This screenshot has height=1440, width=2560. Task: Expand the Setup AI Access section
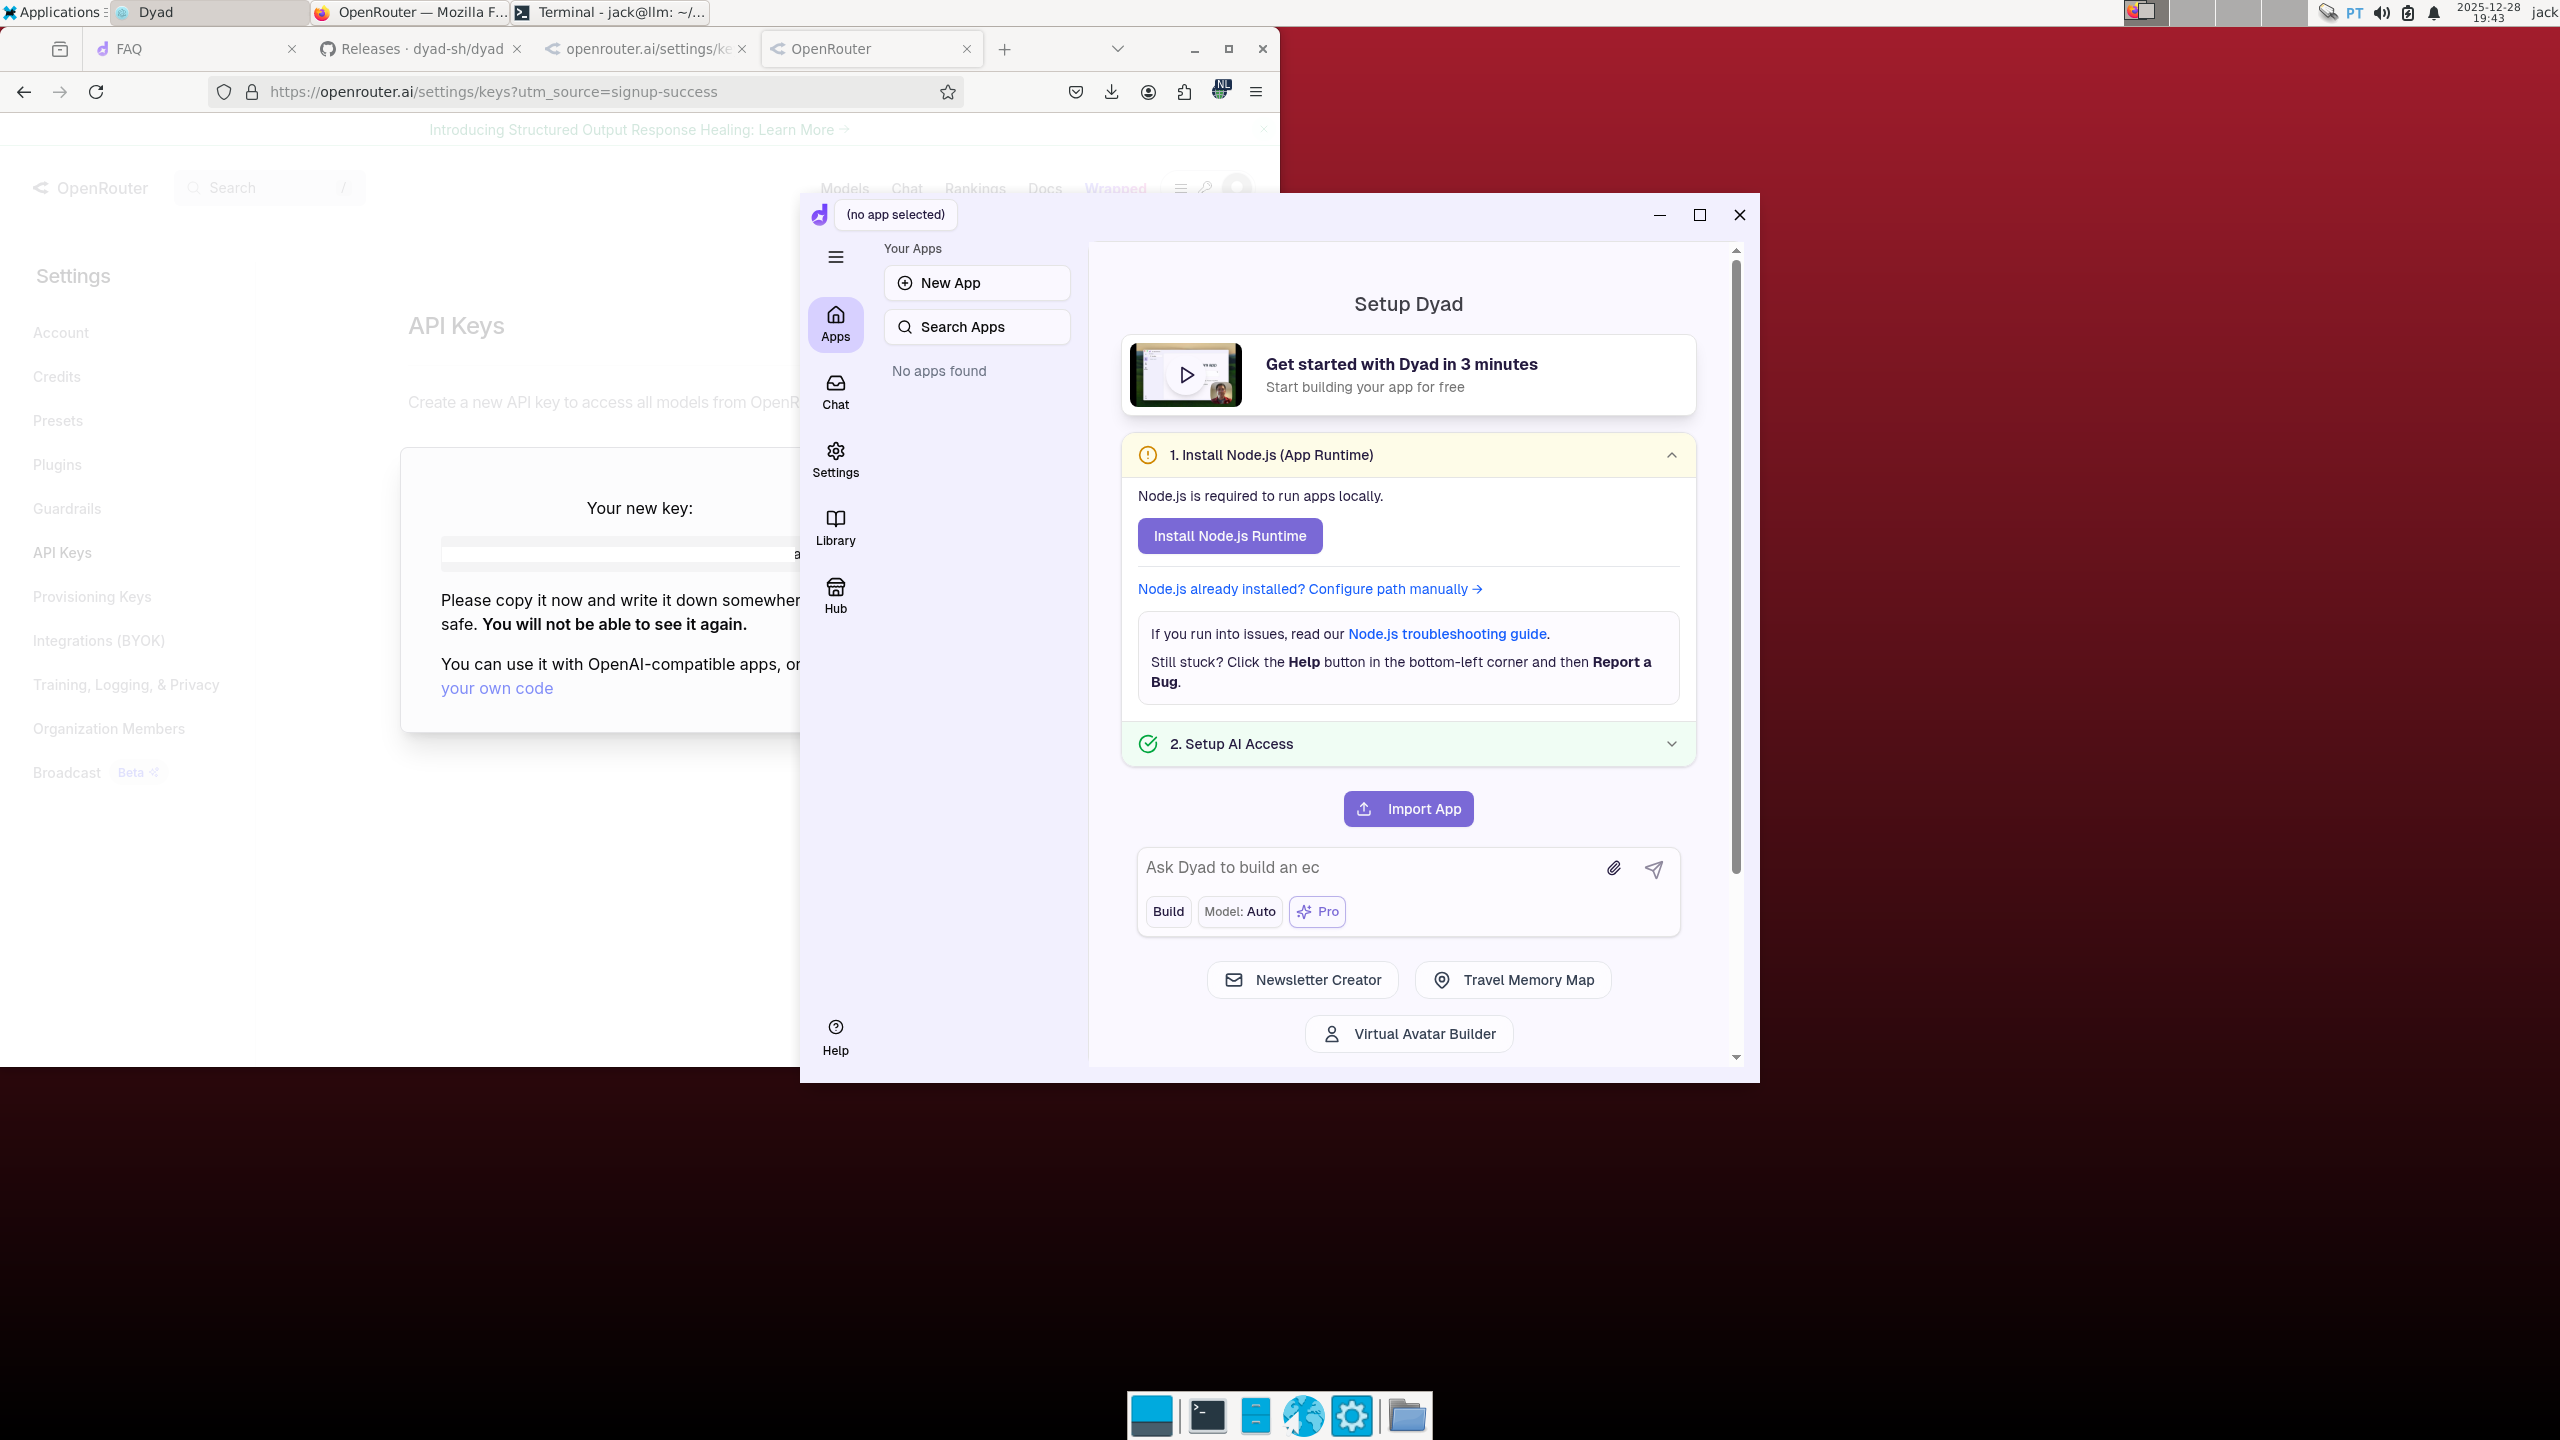pyautogui.click(x=1408, y=744)
